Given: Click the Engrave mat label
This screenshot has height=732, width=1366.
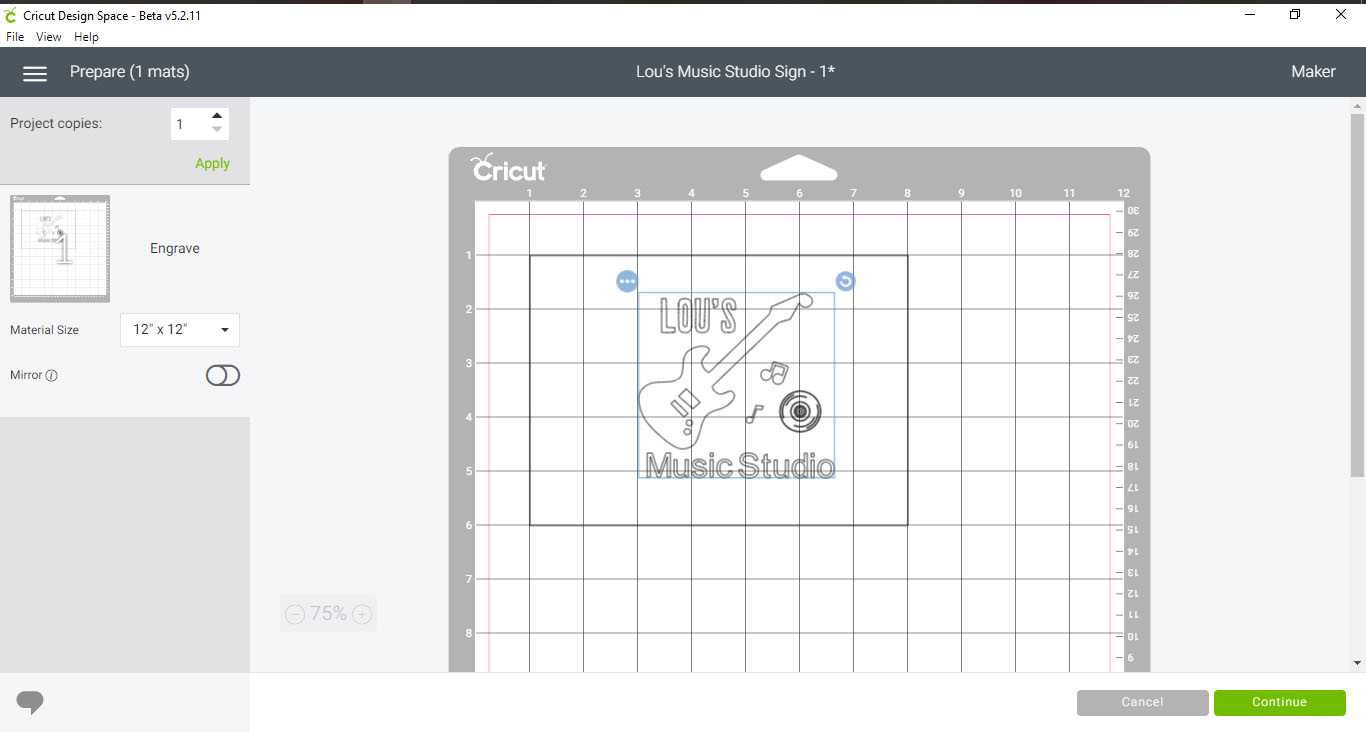Looking at the screenshot, I should (175, 249).
